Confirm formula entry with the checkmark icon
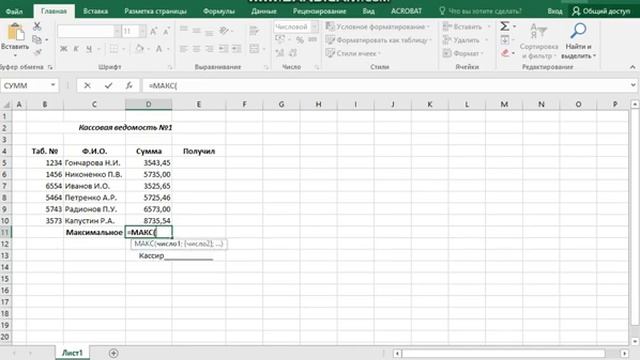Viewport: 640px width, 360px height. [108, 85]
